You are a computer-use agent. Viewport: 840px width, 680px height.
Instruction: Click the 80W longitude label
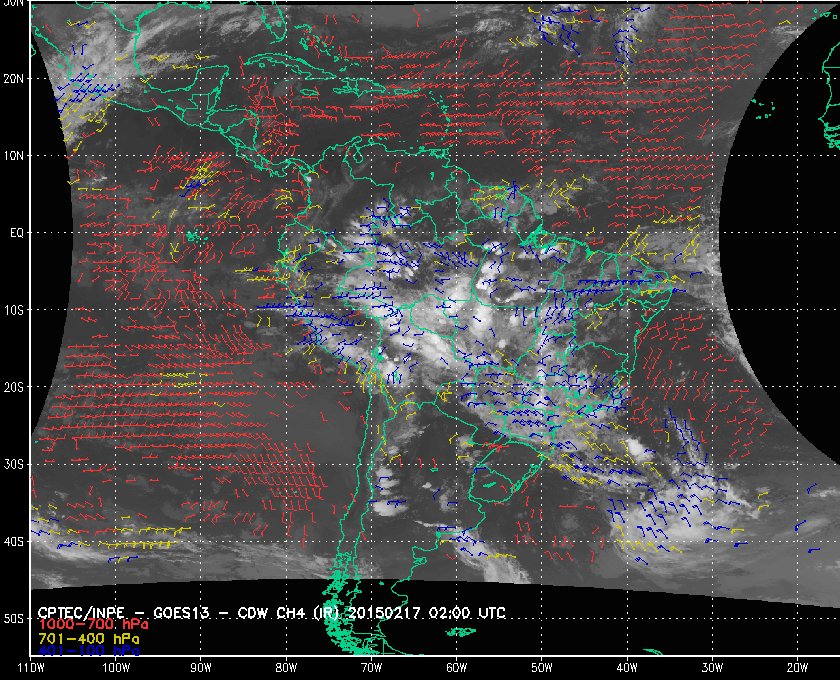pyautogui.click(x=286, y=668)
